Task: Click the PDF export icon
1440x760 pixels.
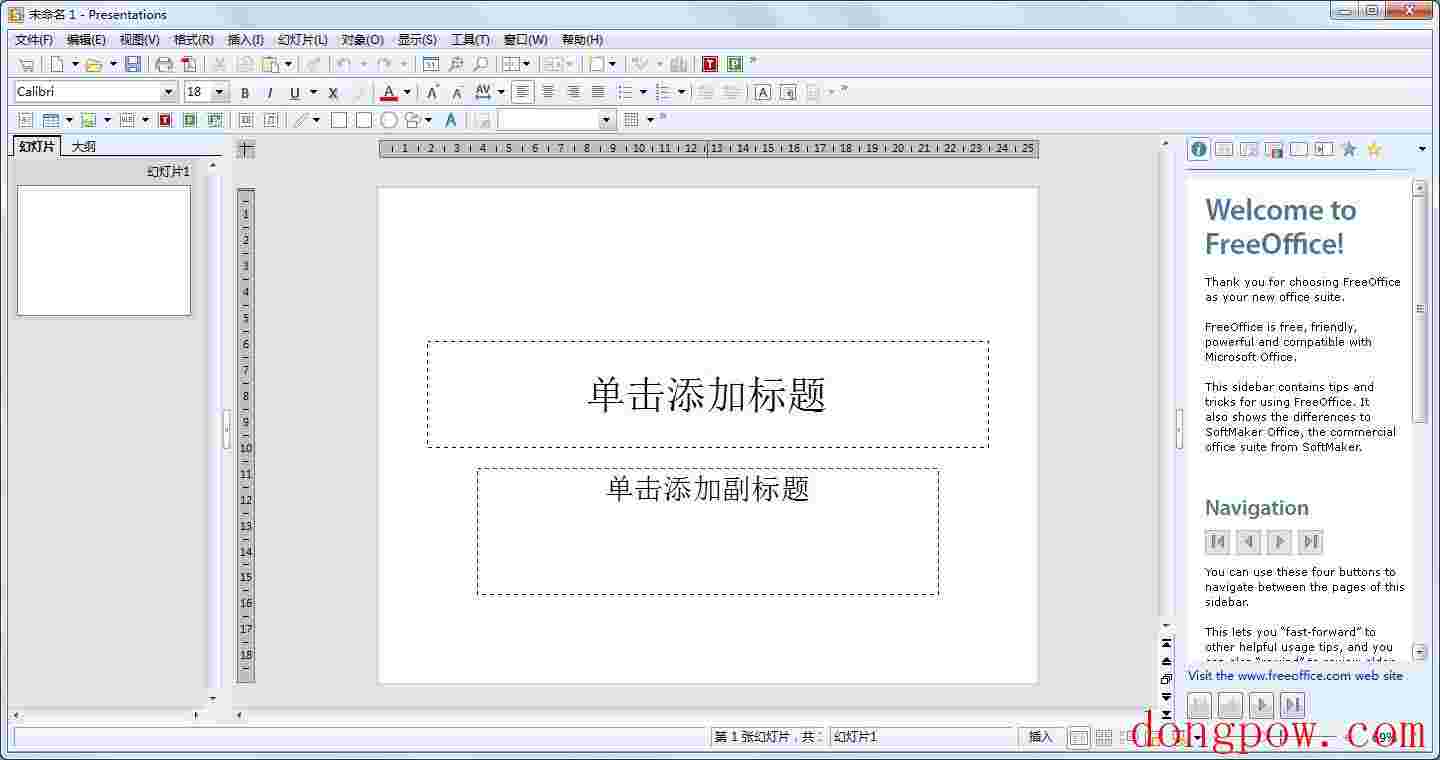Action: 188,64
